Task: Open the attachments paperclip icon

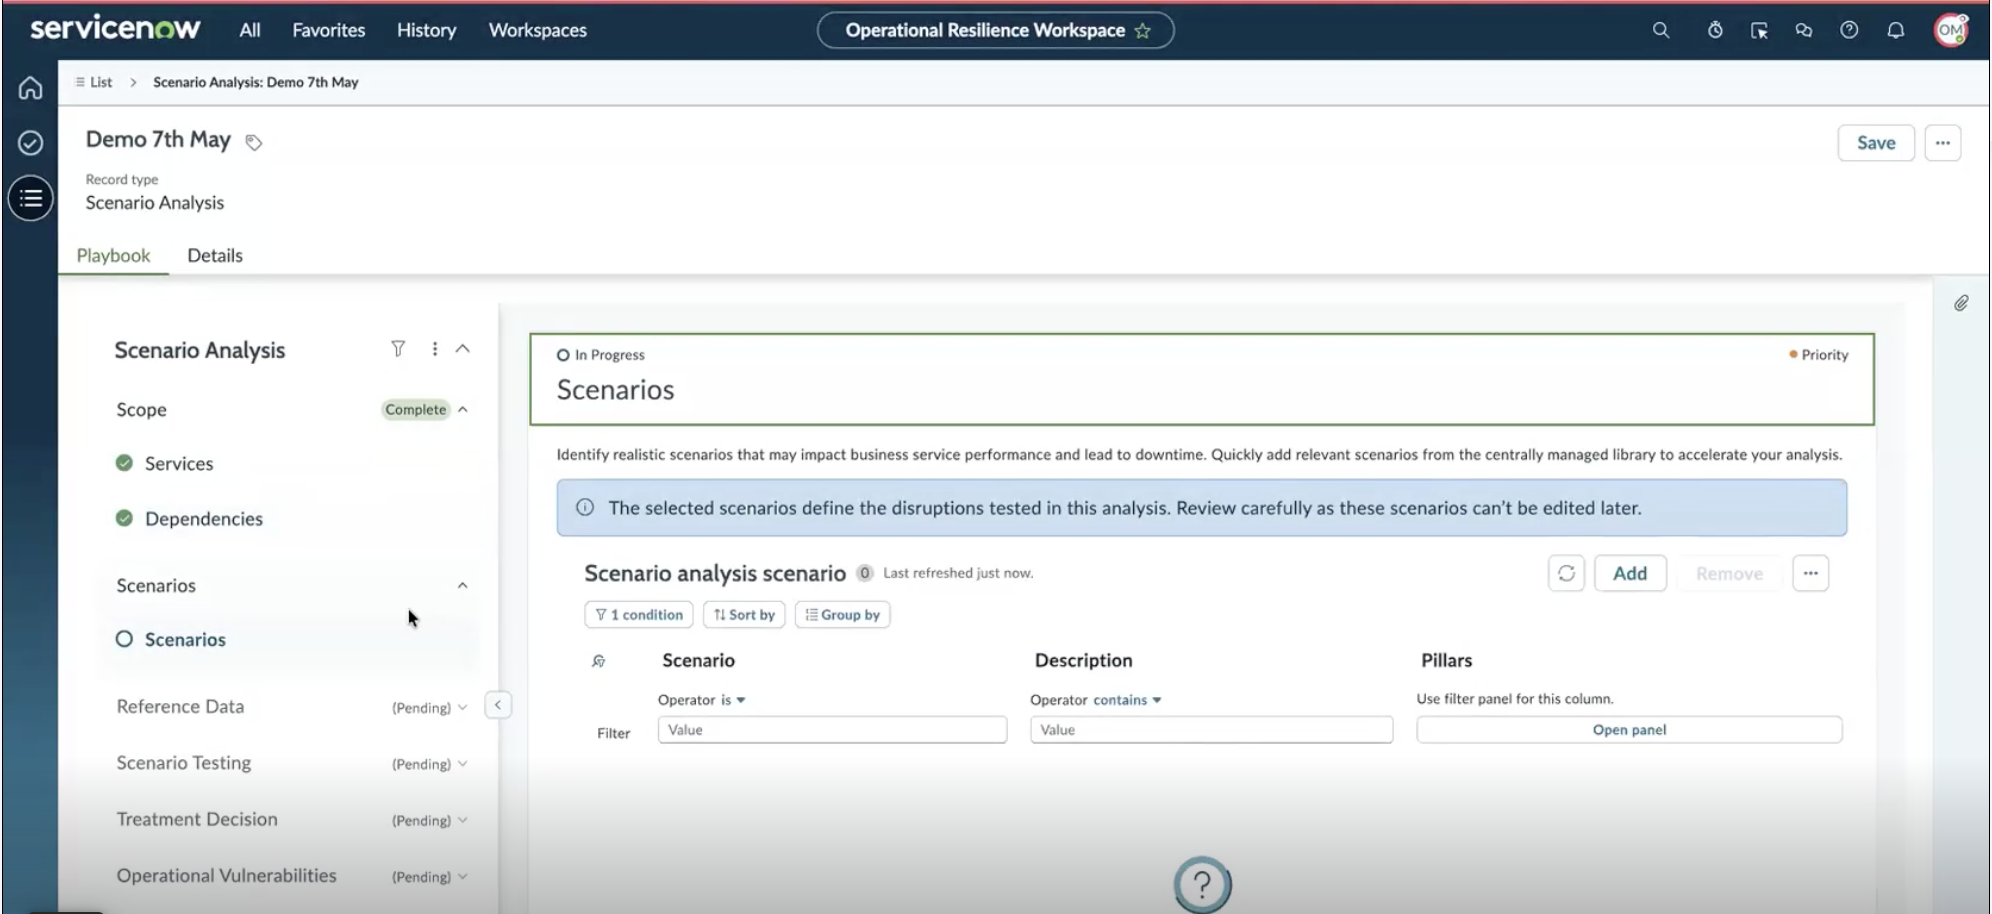Action: [x=1961, y=303]
